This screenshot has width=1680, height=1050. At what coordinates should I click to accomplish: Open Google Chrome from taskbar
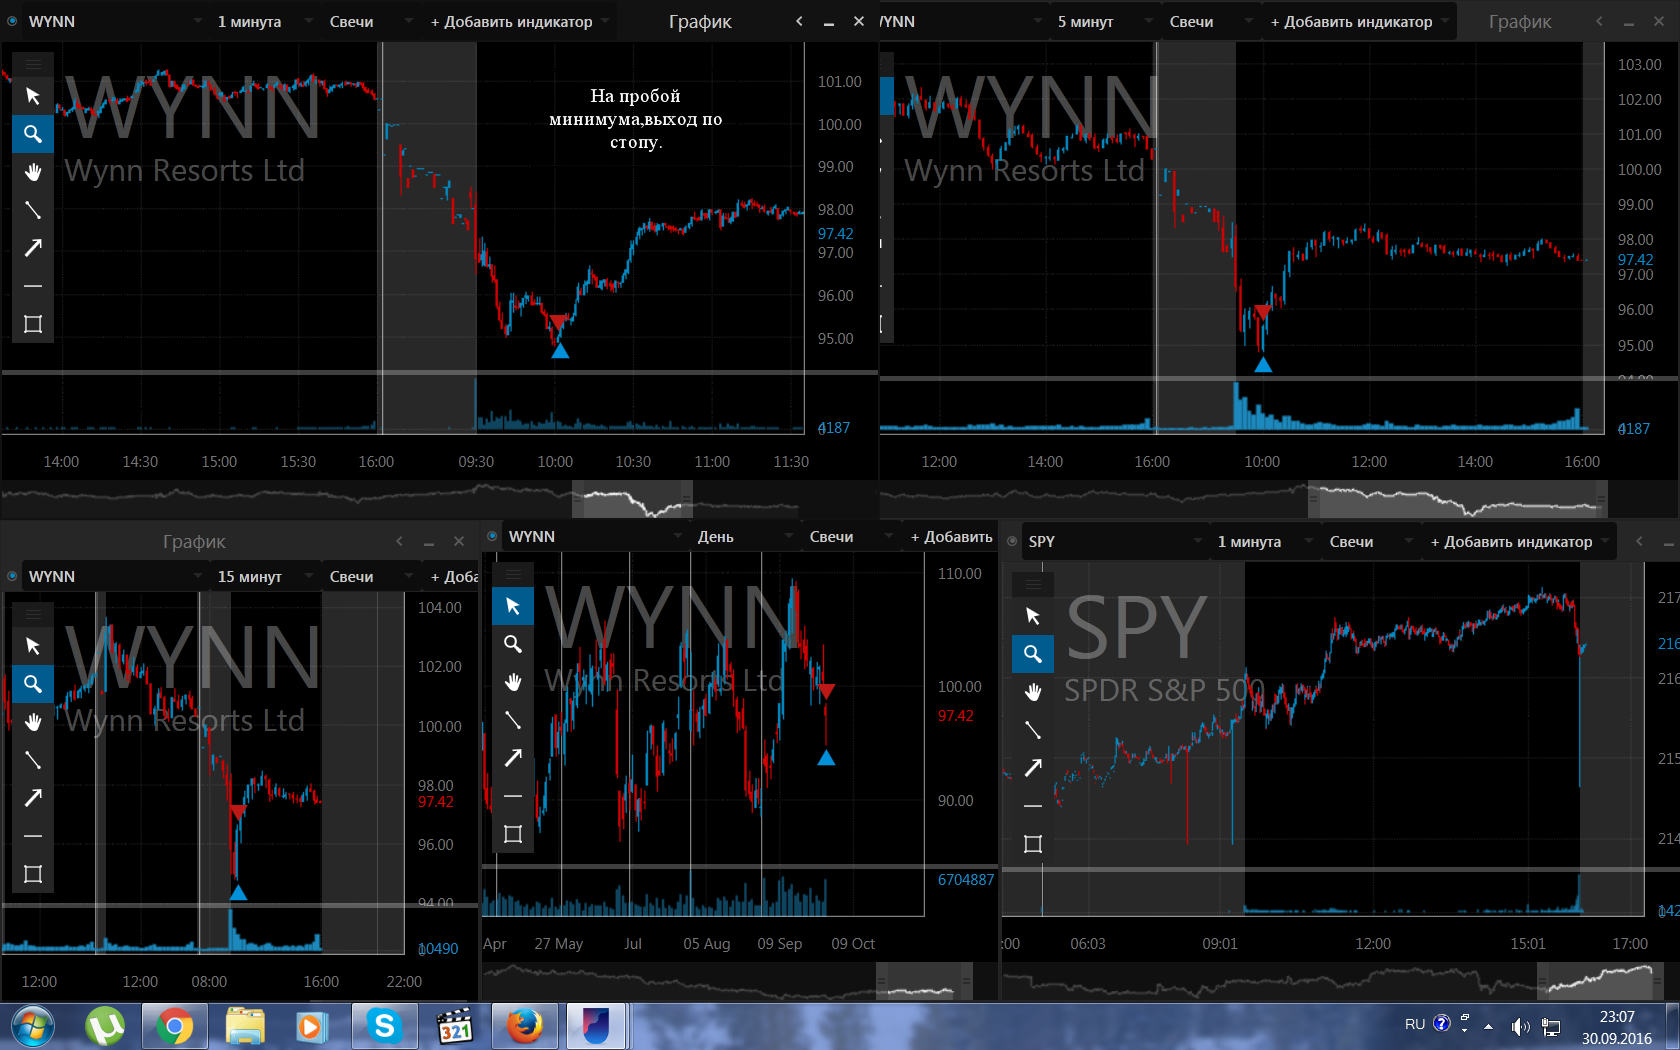[175, 1026]
